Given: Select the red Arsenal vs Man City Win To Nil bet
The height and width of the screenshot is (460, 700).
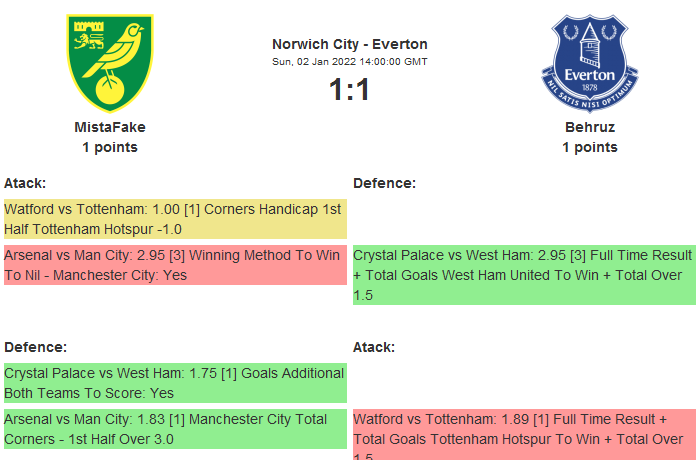Looking at the screenshot, I should pyautogui.click(x=175, y=265).
